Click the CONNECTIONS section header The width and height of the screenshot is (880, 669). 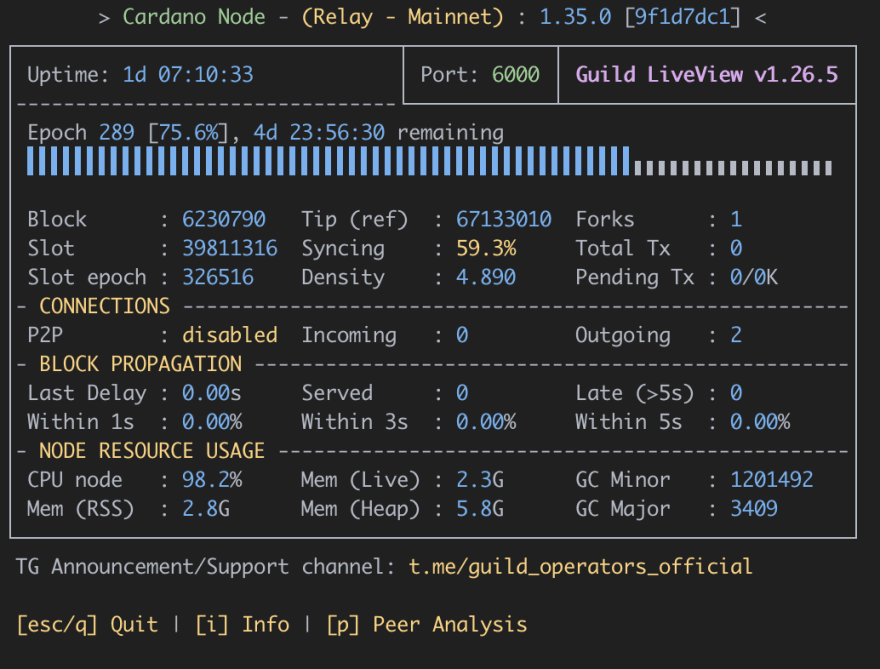click(x=104, y=306)
